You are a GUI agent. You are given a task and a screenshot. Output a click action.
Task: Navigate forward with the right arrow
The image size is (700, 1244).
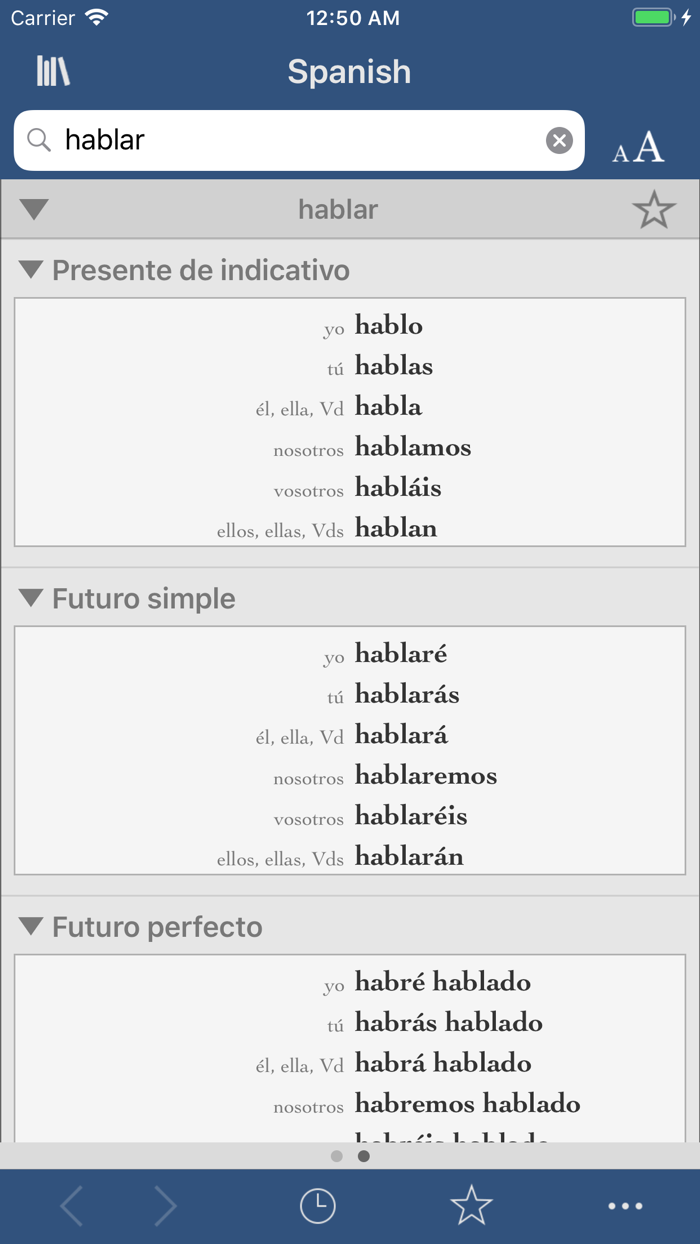[166, 1205]
